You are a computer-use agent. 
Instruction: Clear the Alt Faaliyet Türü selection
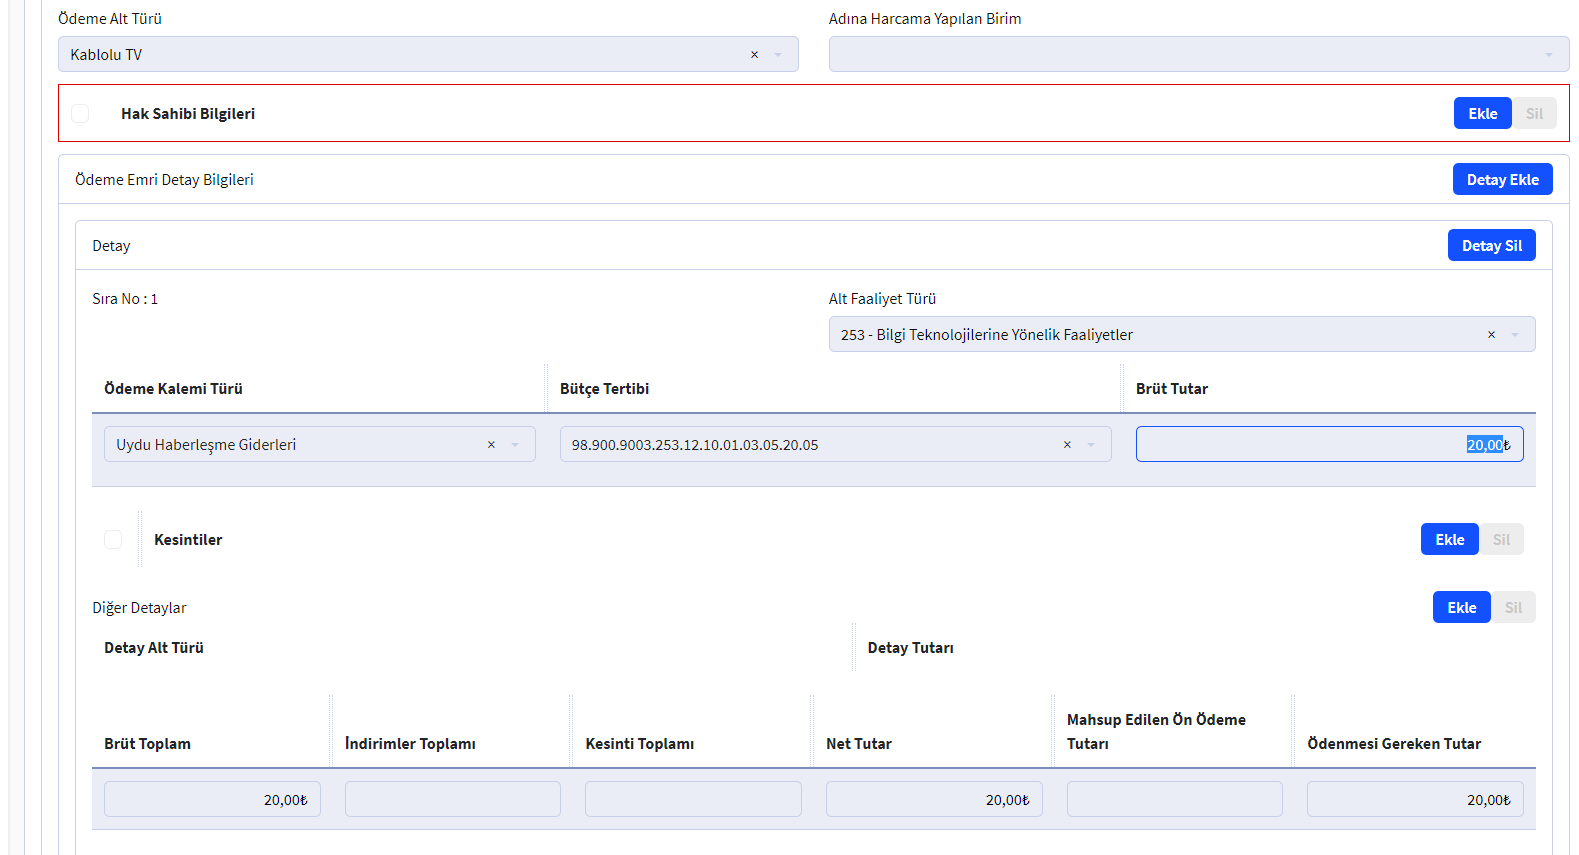pos(1491,335)
